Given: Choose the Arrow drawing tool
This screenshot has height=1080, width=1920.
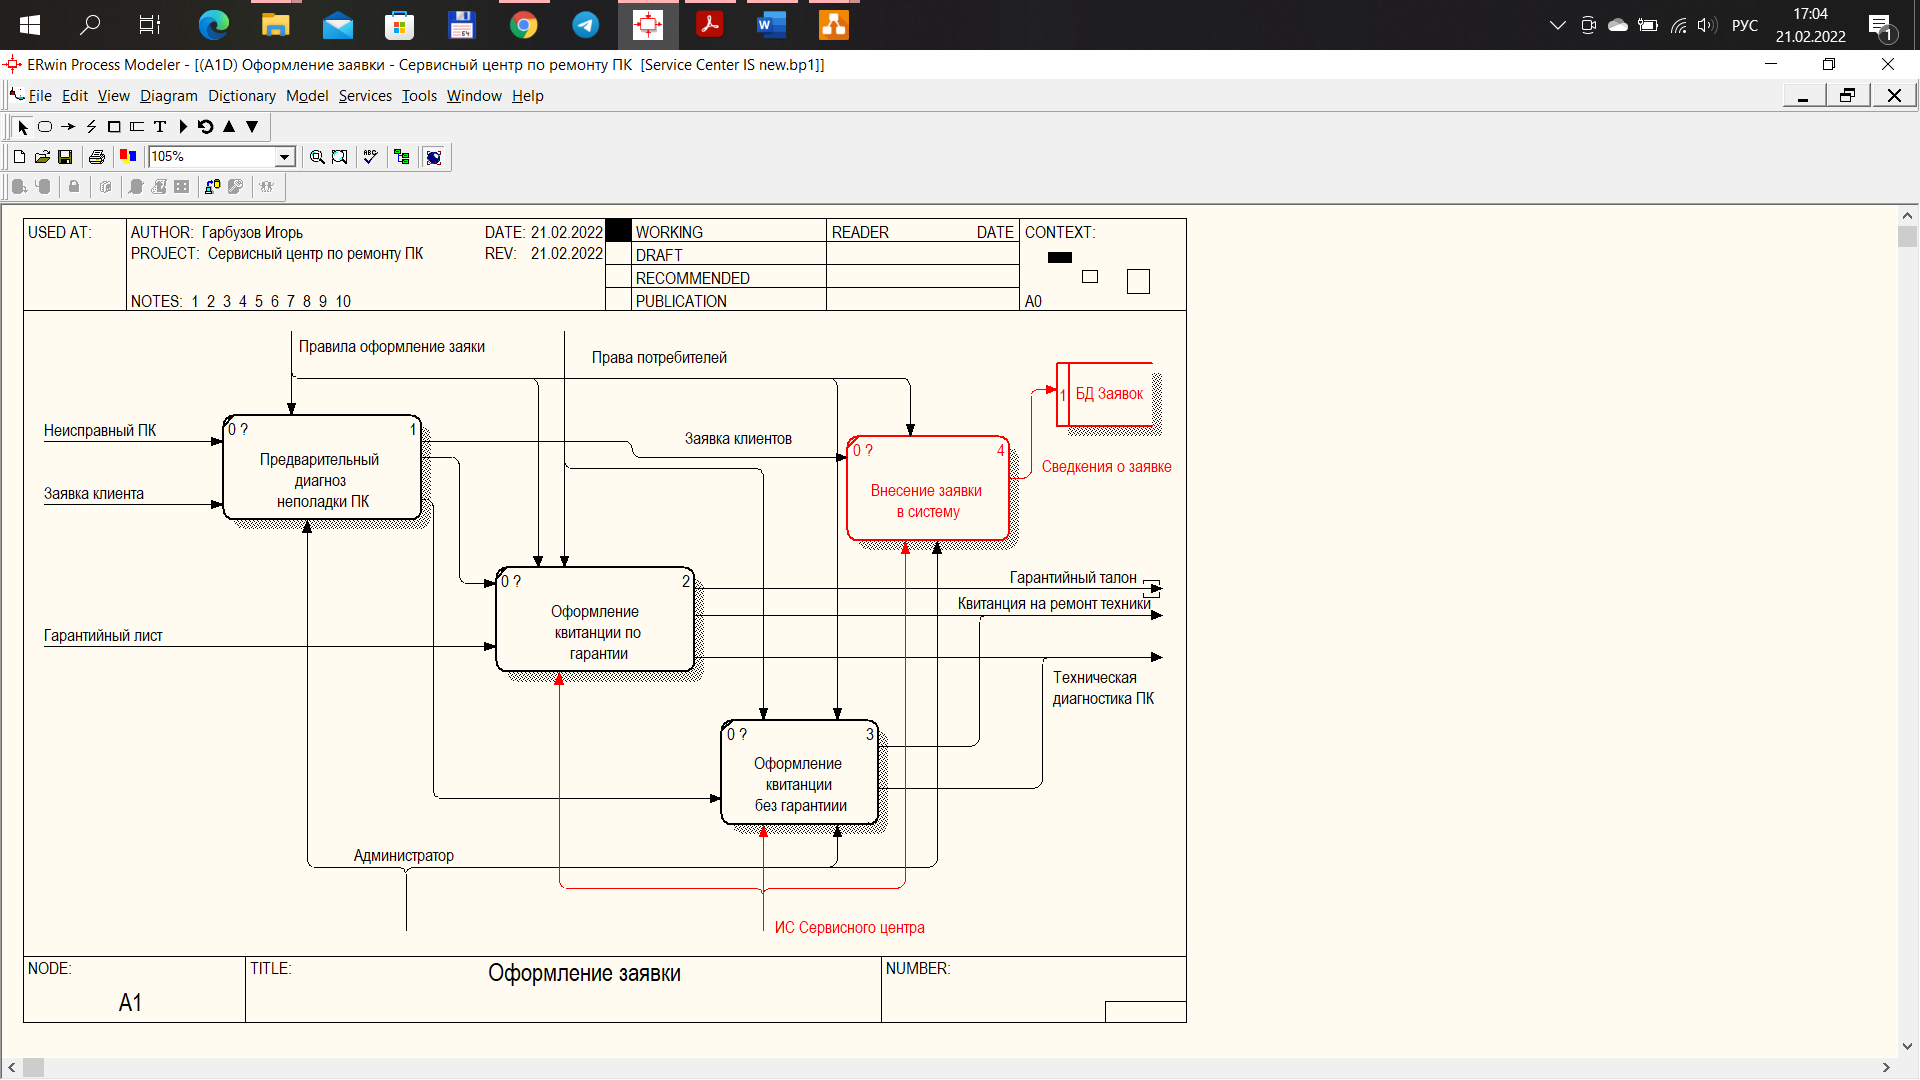Looking at the screenshot, I should tap(68, 127).
